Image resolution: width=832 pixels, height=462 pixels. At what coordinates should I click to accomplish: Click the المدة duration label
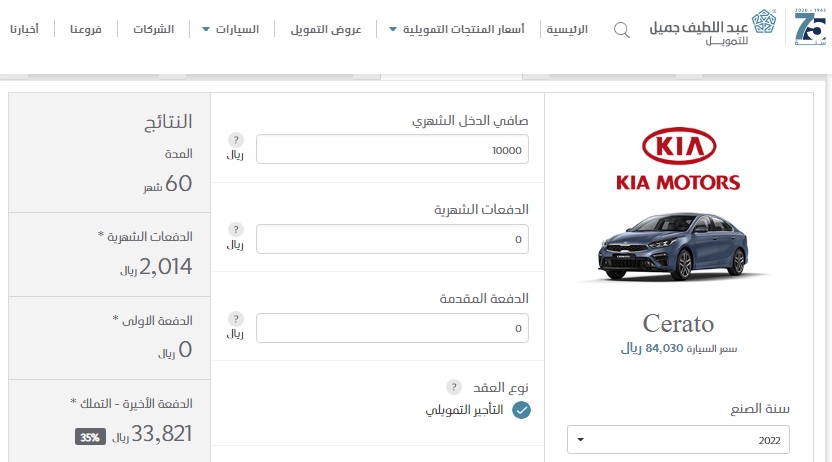click(x=178, y=154)
